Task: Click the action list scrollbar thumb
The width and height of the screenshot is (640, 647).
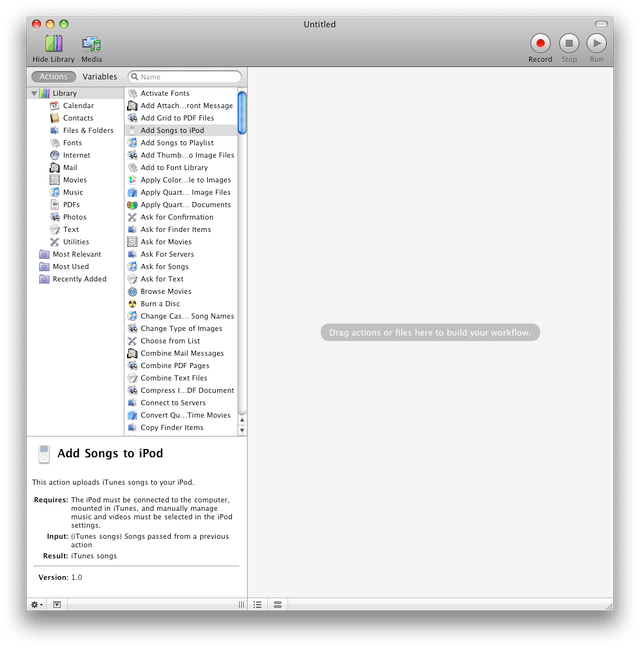Action: (242, 113)
